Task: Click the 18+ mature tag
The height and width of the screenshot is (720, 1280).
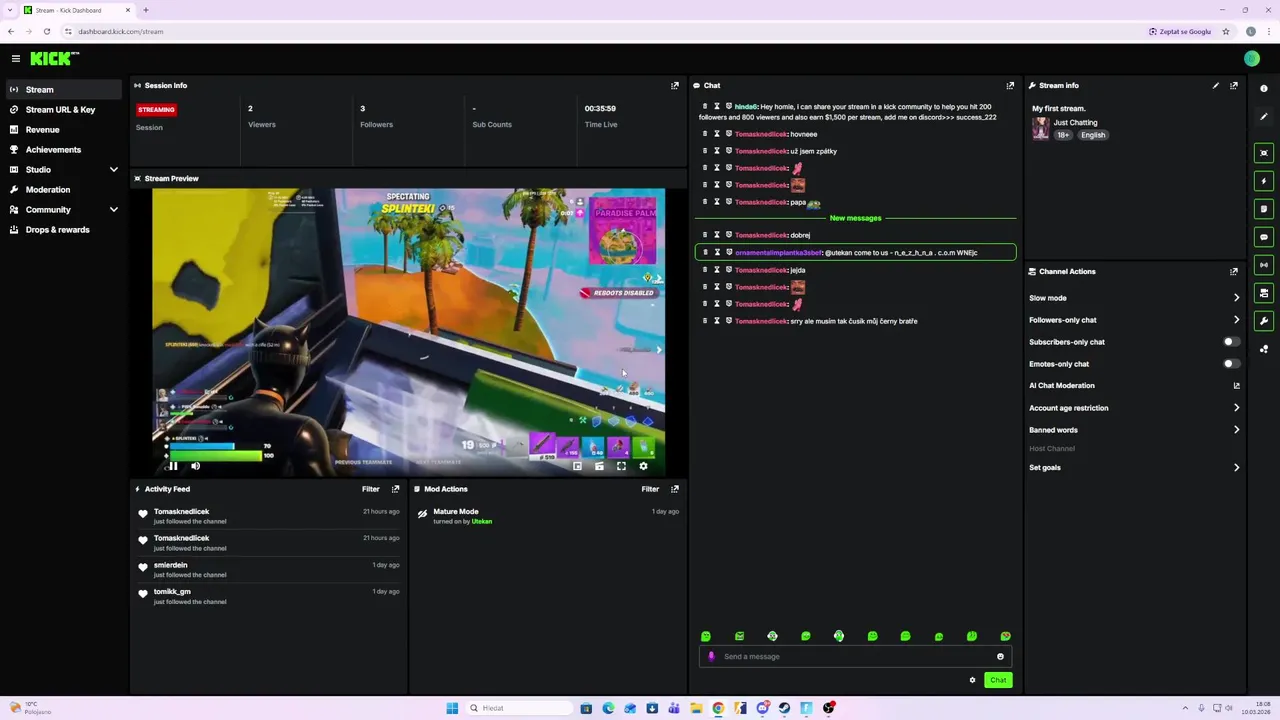Action: tap(1063, 135)
